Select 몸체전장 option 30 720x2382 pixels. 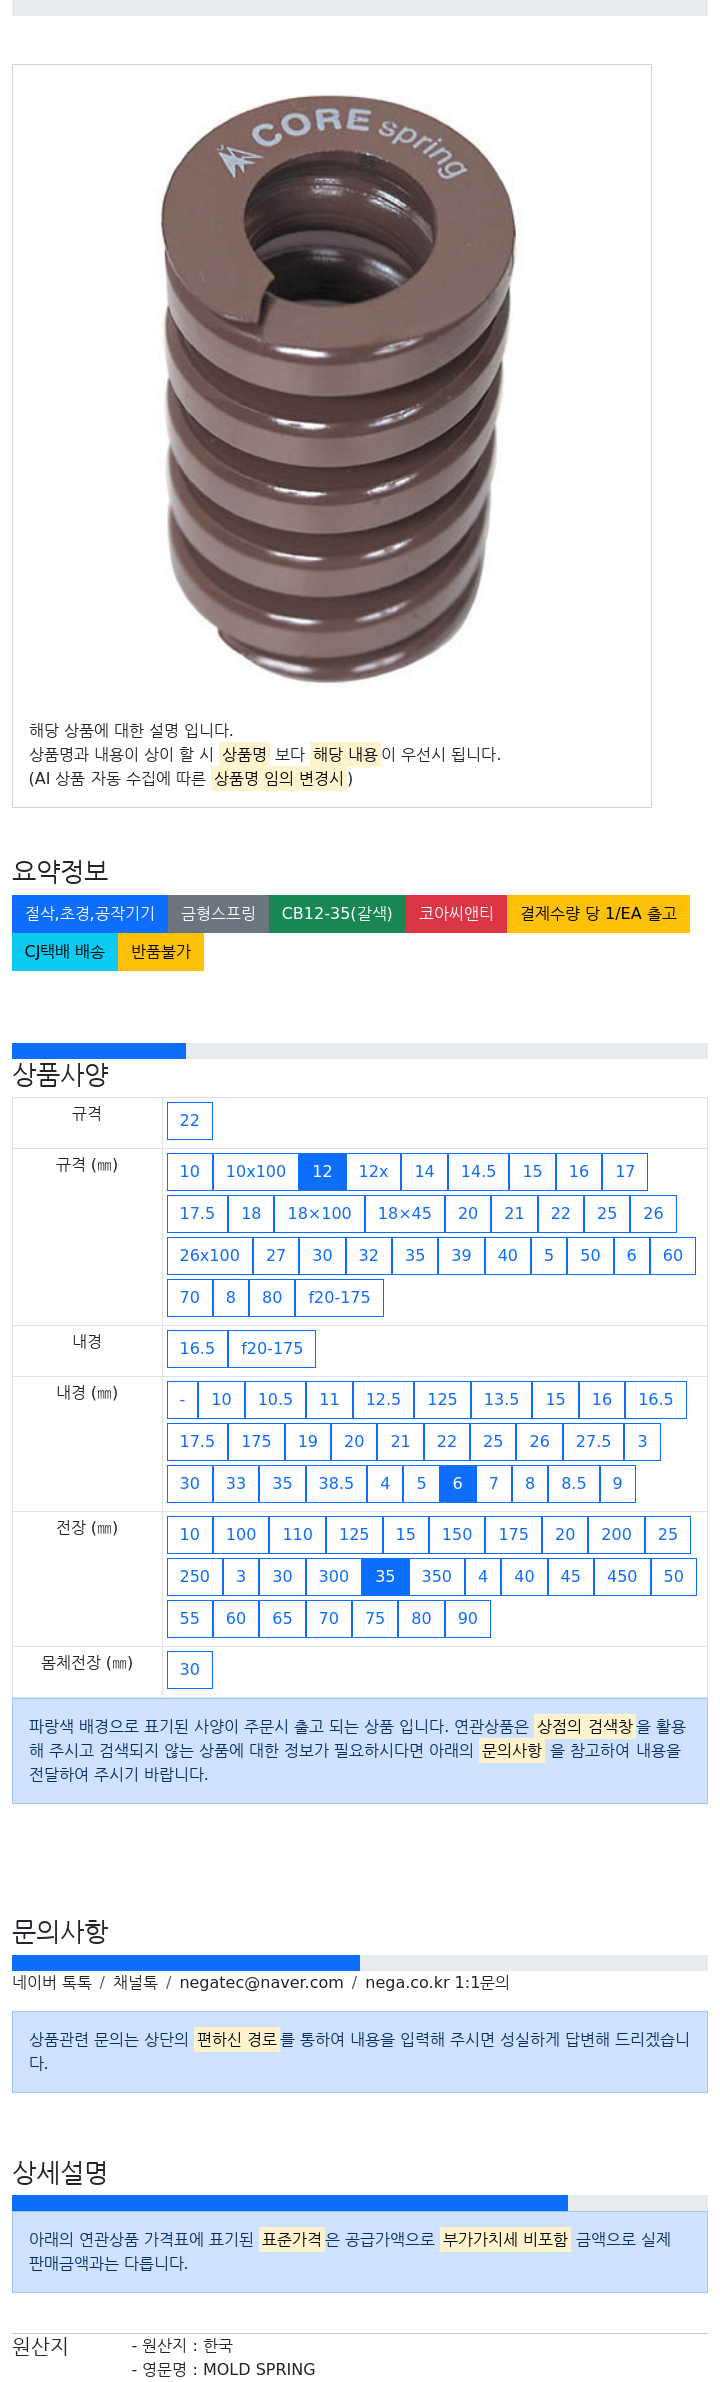[x=190, y=1669]
